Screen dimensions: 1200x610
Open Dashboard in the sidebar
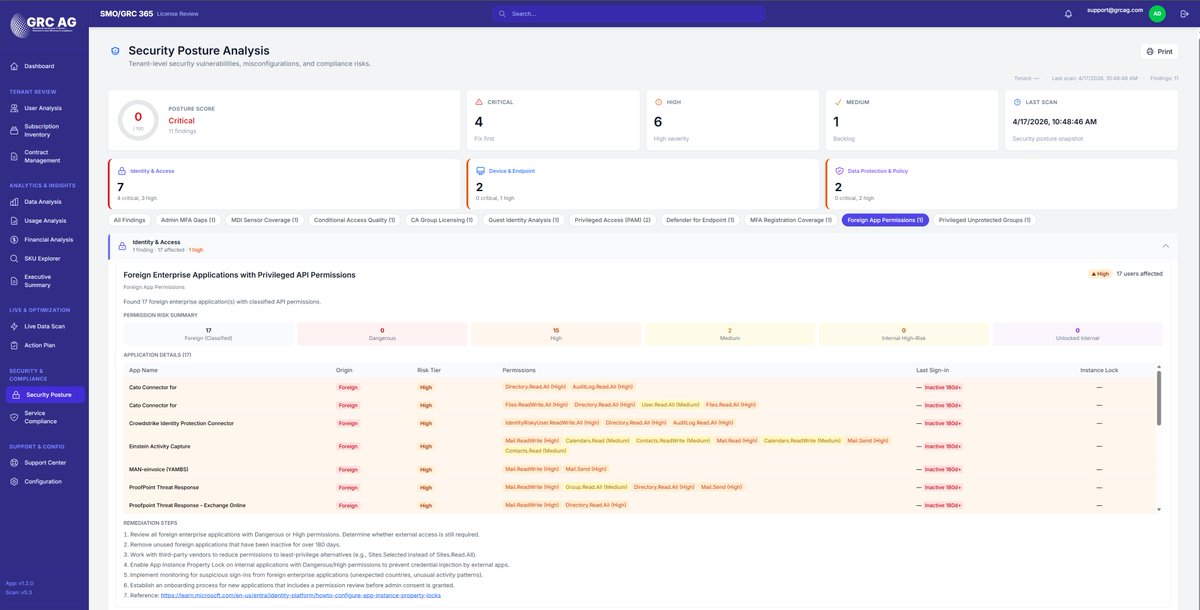[39, 66]
